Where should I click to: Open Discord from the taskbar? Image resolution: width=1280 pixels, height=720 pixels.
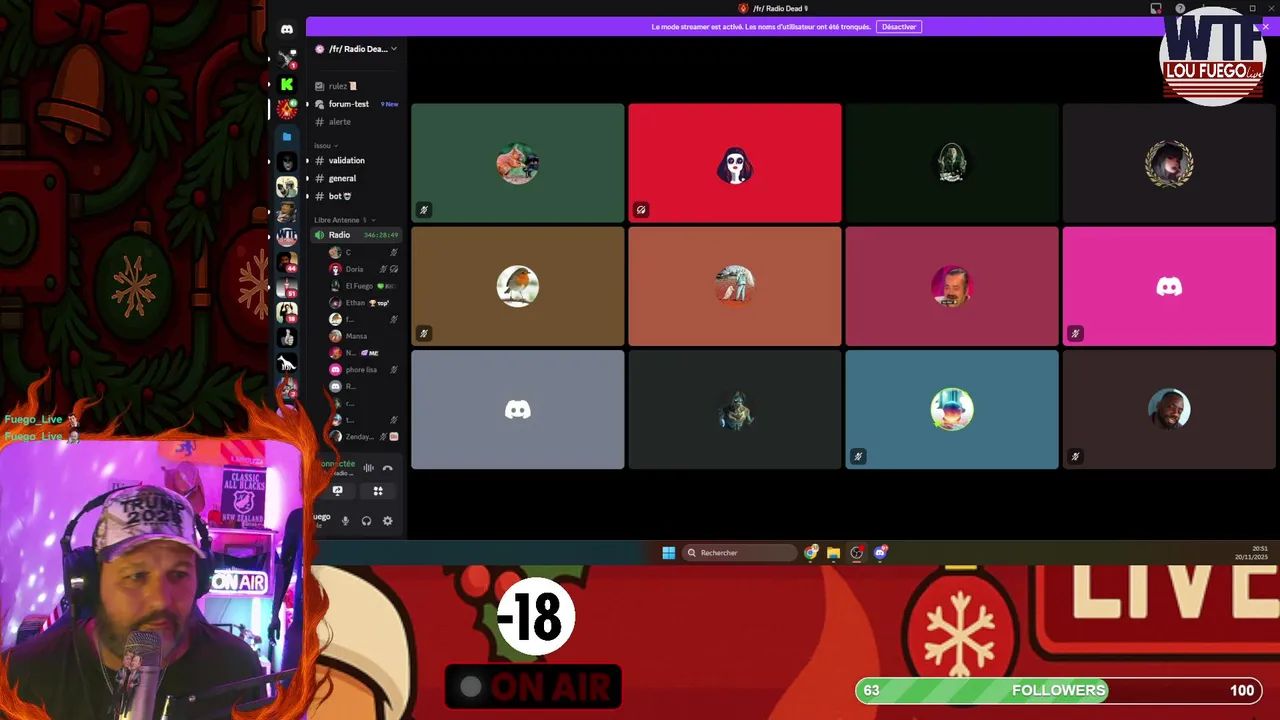880,553
